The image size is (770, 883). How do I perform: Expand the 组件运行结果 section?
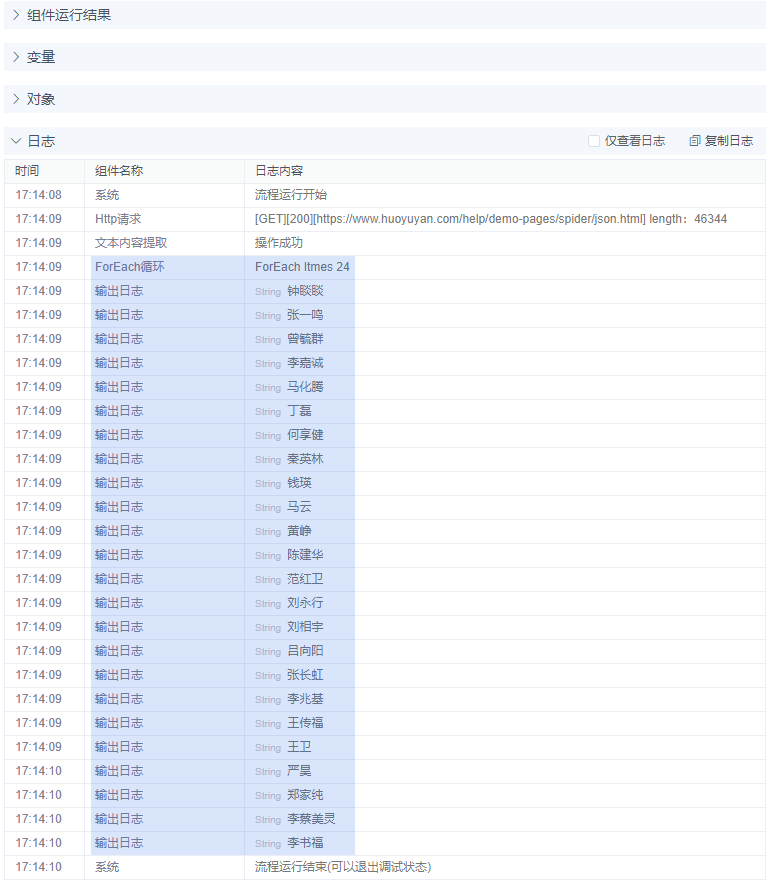pos(16,15)
